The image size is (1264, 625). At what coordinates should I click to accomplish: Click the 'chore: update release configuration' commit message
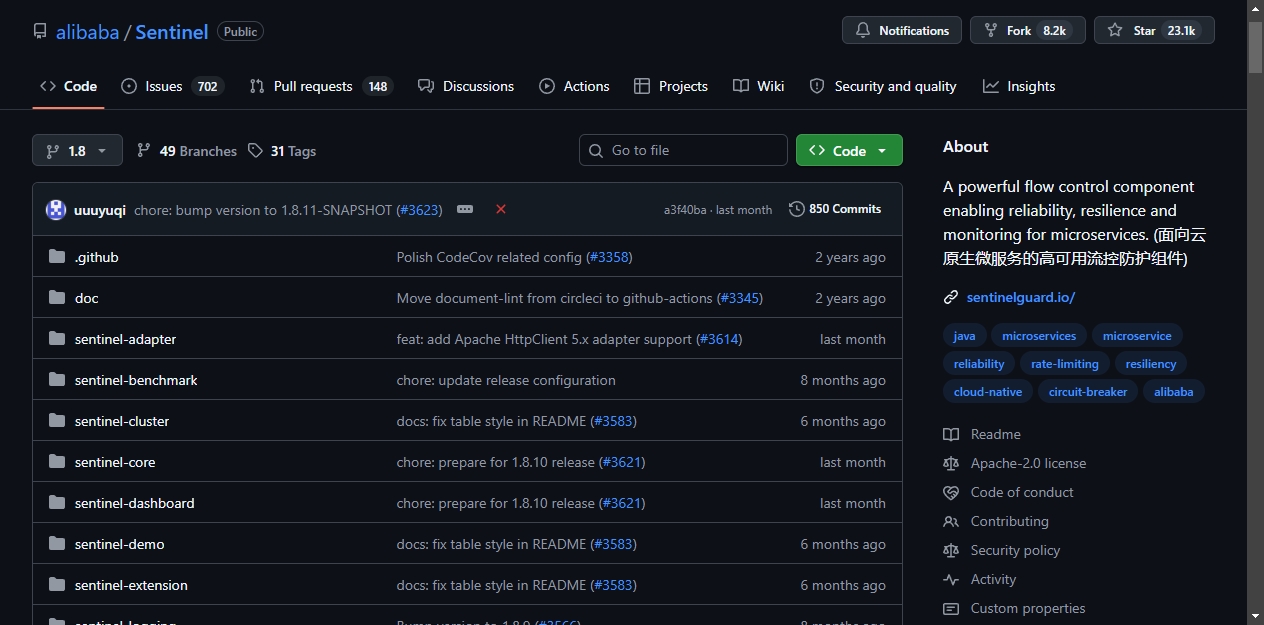[506, 380]
